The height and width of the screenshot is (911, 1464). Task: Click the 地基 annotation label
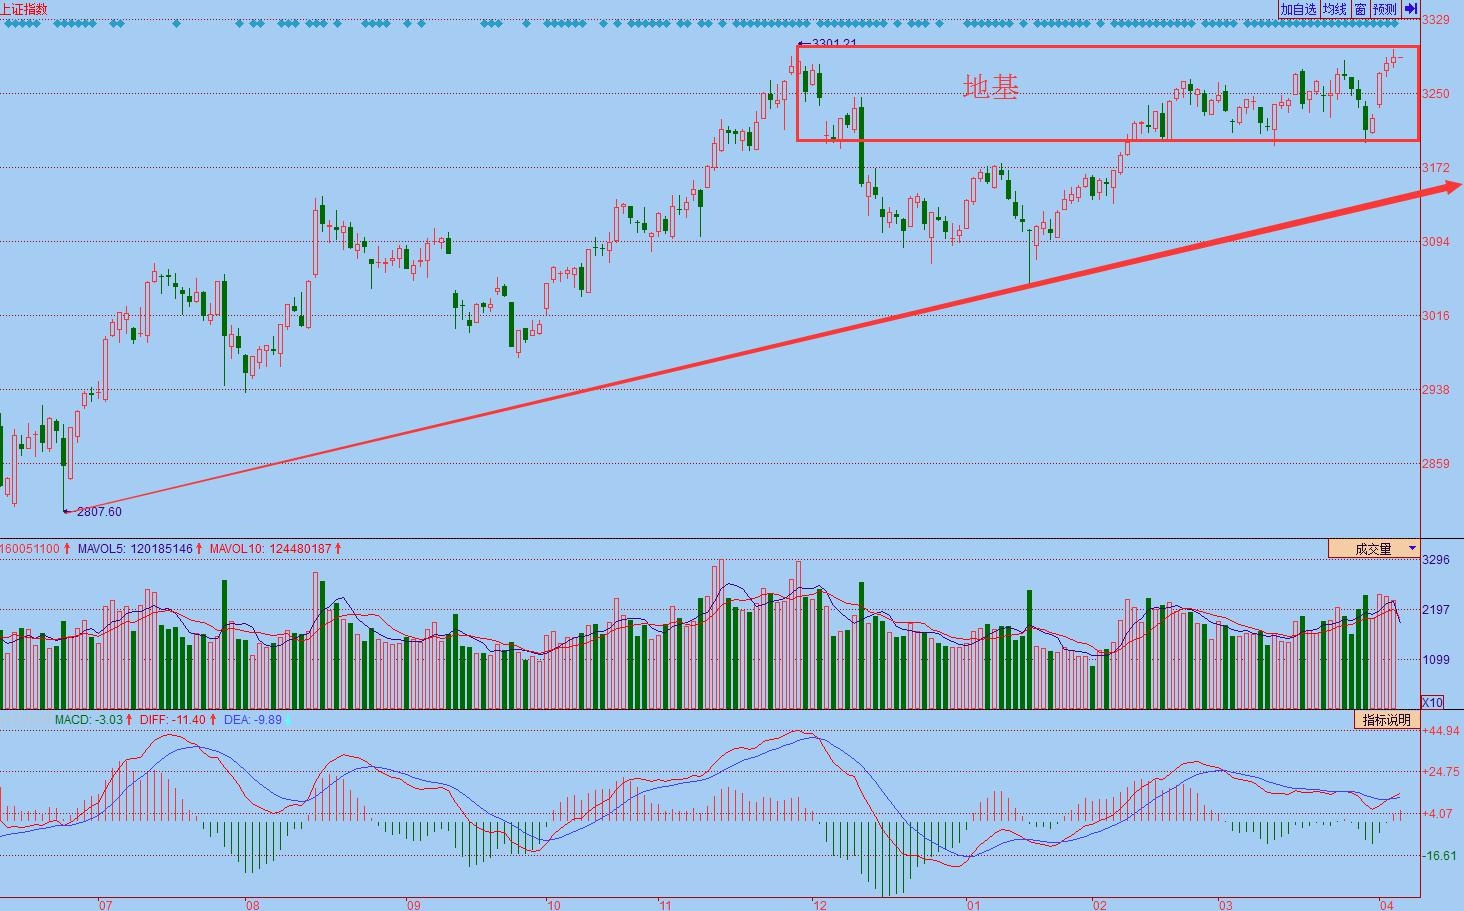(x=991, y=88)
